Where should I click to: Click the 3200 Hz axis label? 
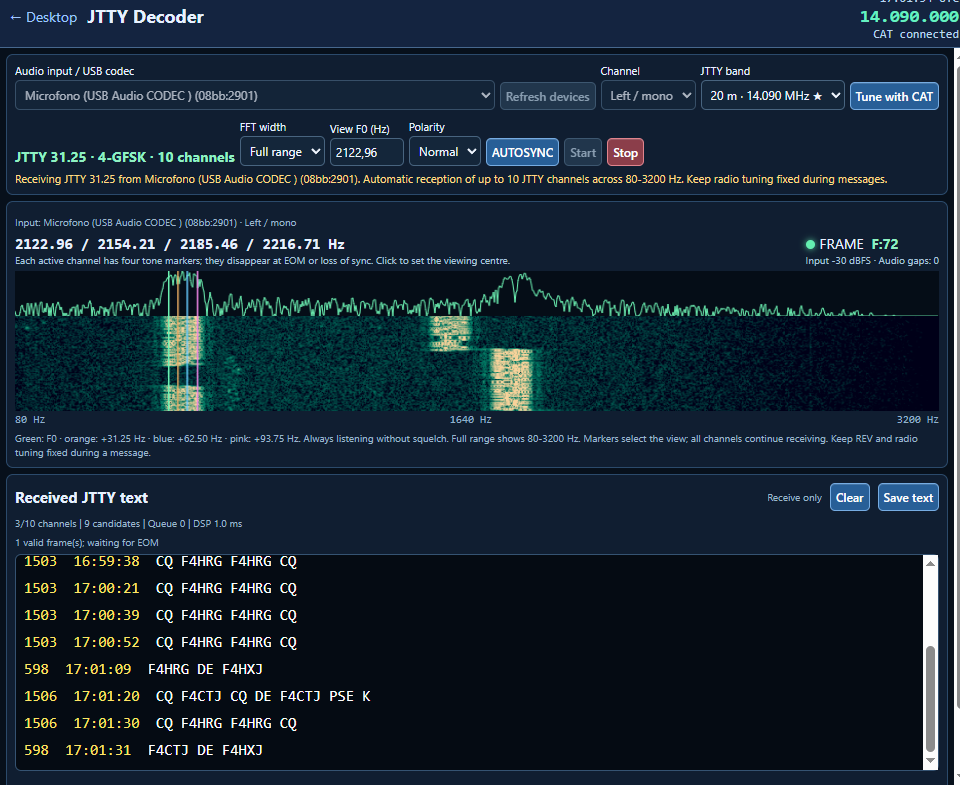pyautogui.click(x=917, y=419)
